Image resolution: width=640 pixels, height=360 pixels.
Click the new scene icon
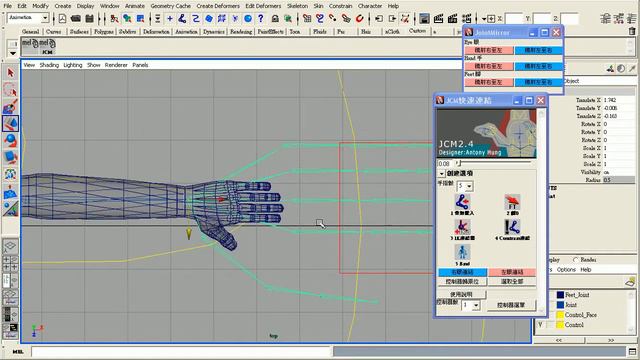coord(62,18)
